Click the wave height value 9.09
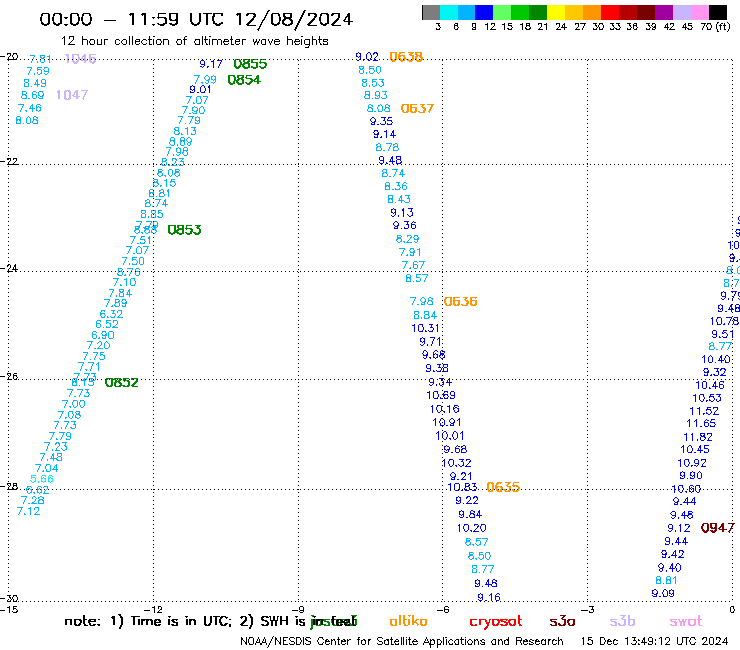The image size is (740, 650). [663, 593]
